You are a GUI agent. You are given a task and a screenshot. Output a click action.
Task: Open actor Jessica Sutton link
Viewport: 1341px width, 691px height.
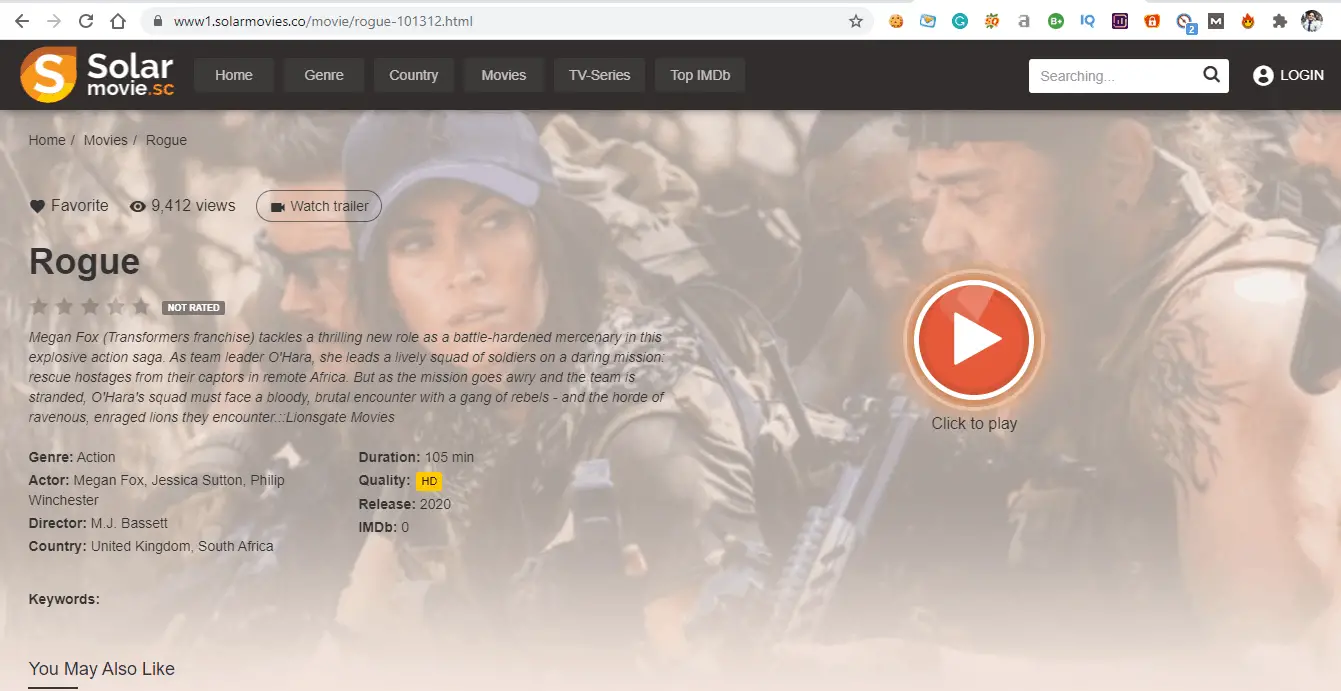point(198,480)
